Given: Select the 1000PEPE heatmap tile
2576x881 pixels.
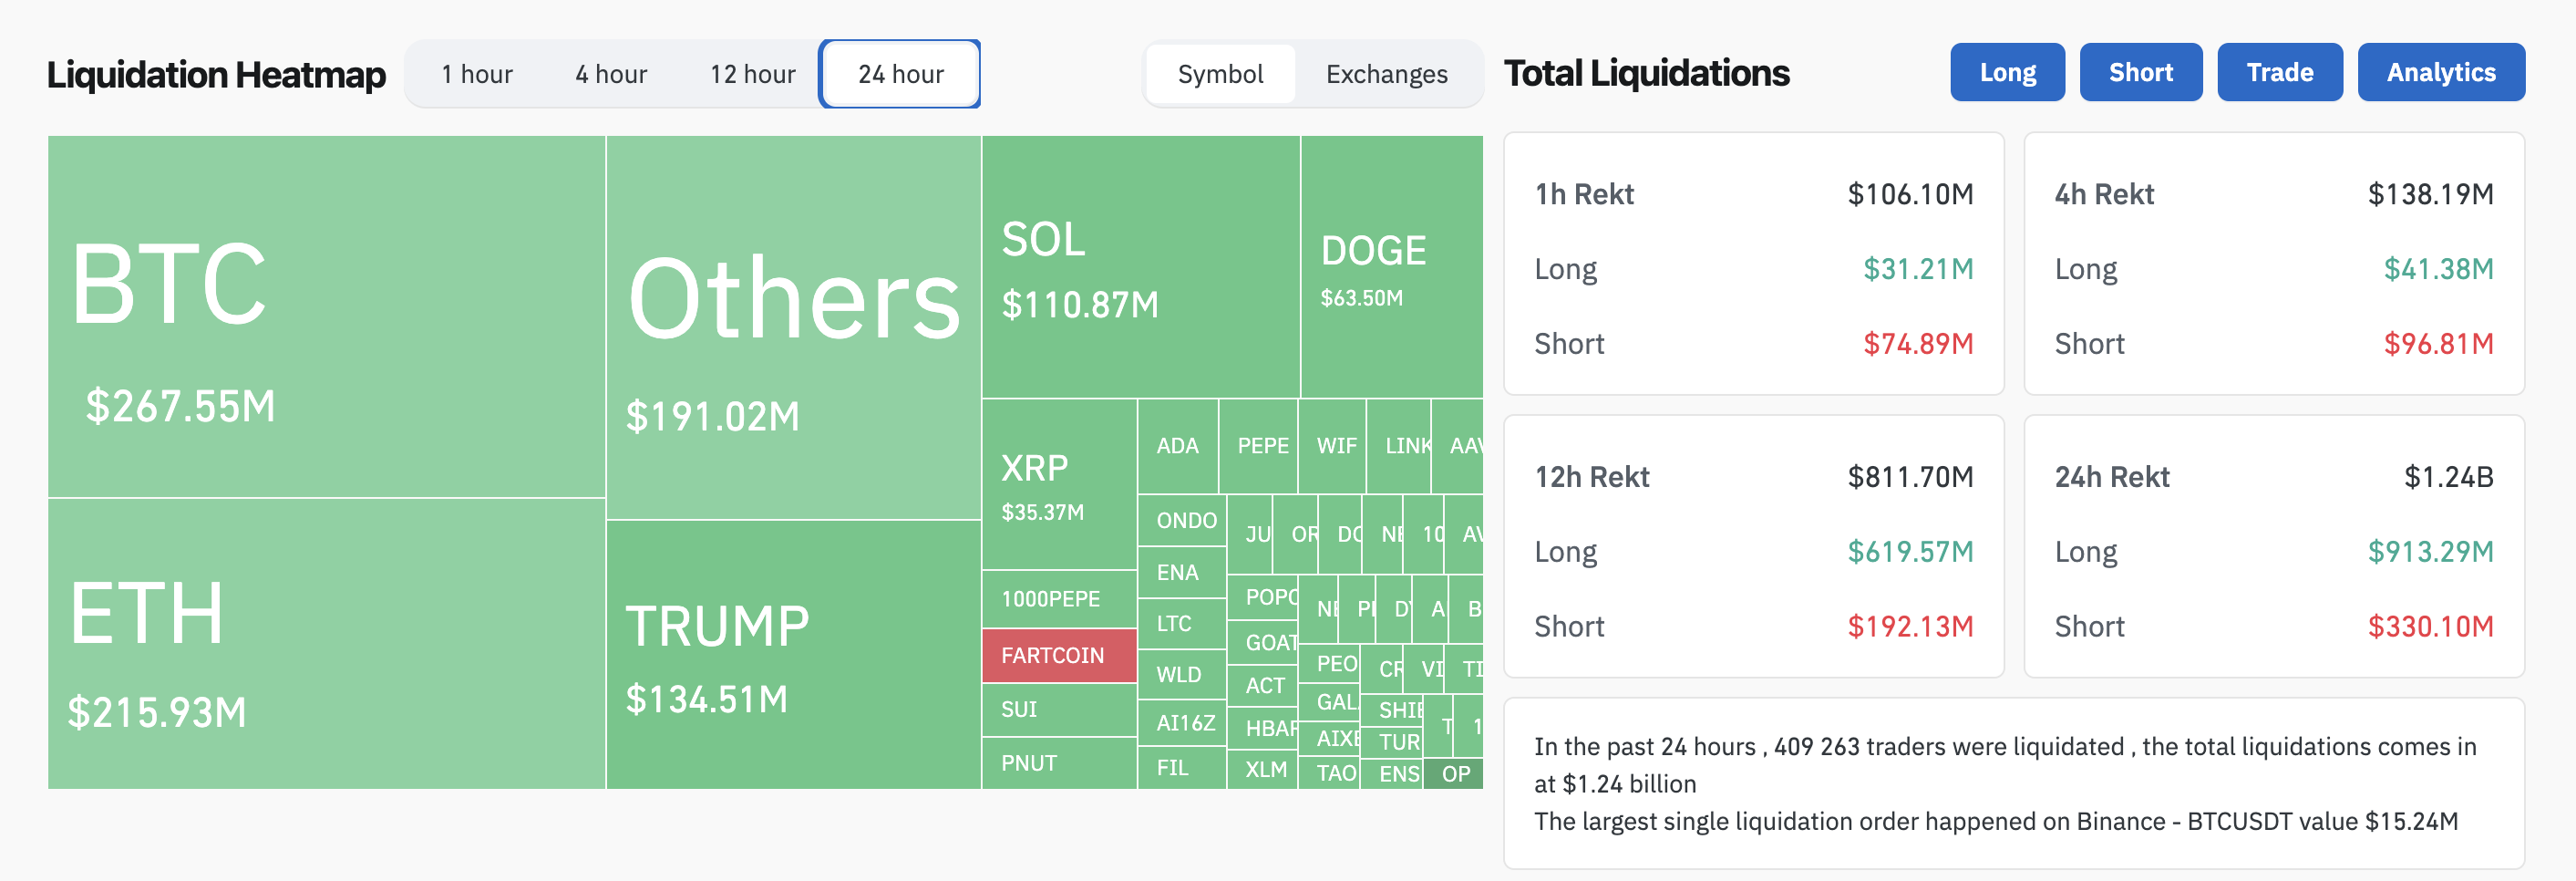Looking at the screenshot, I should pos(1059,599).
